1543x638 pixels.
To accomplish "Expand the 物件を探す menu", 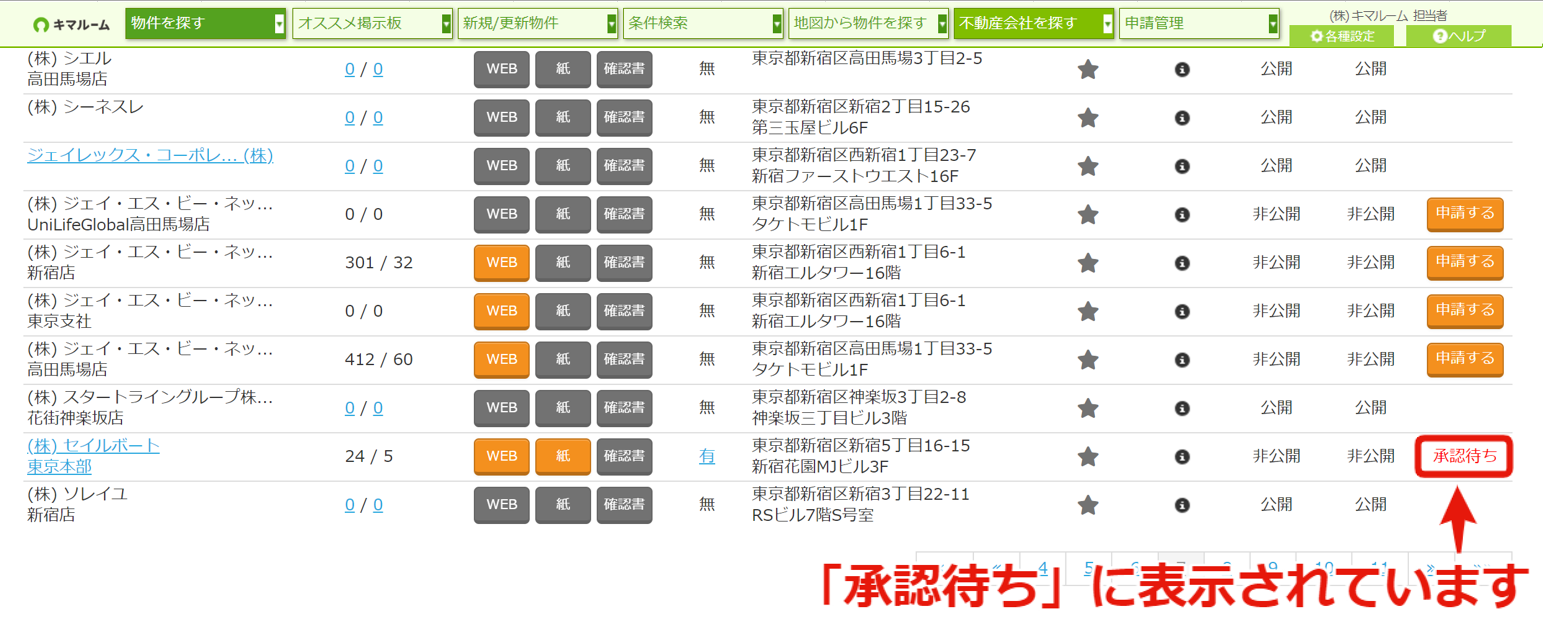I will 206,23.
